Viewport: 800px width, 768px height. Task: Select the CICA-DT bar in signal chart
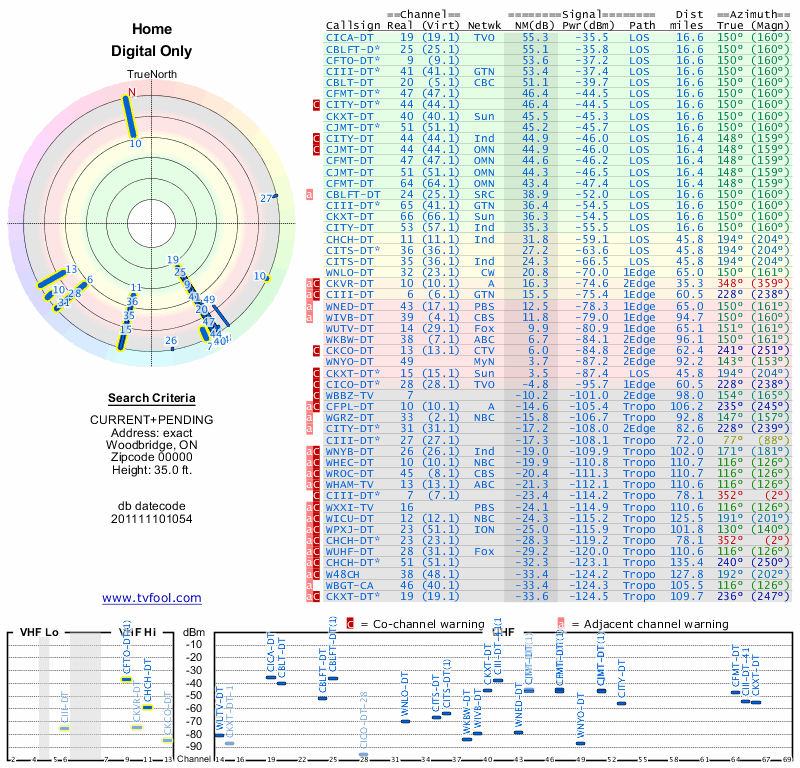[x=271, y=678]
